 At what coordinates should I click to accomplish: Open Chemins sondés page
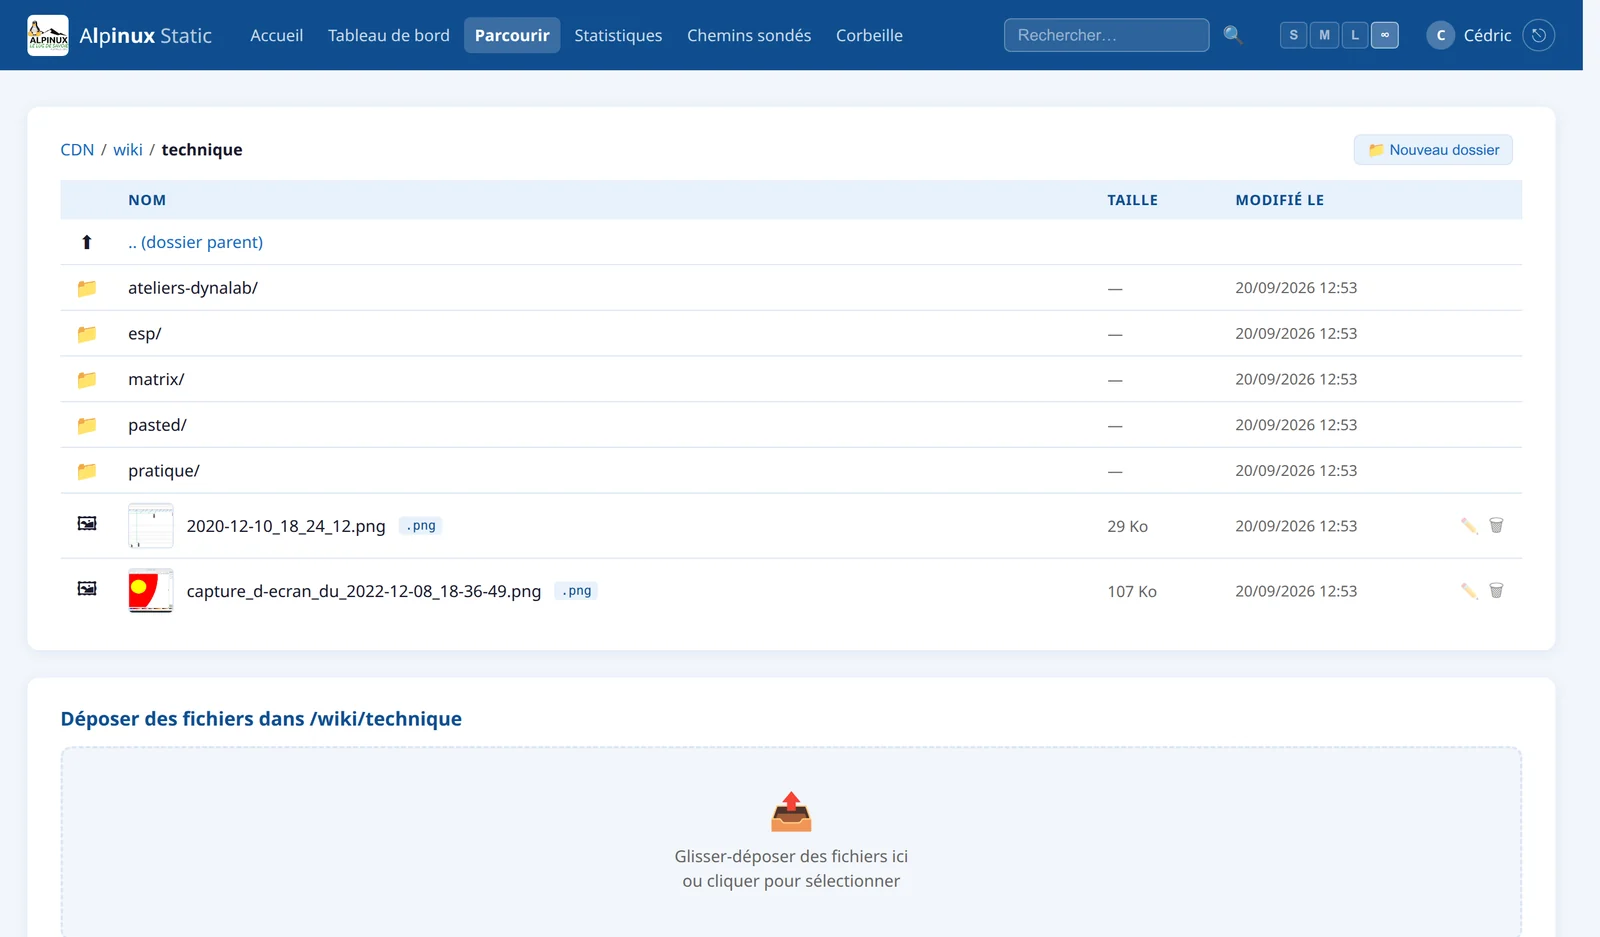pyautogui.click(x=749, y=35)
